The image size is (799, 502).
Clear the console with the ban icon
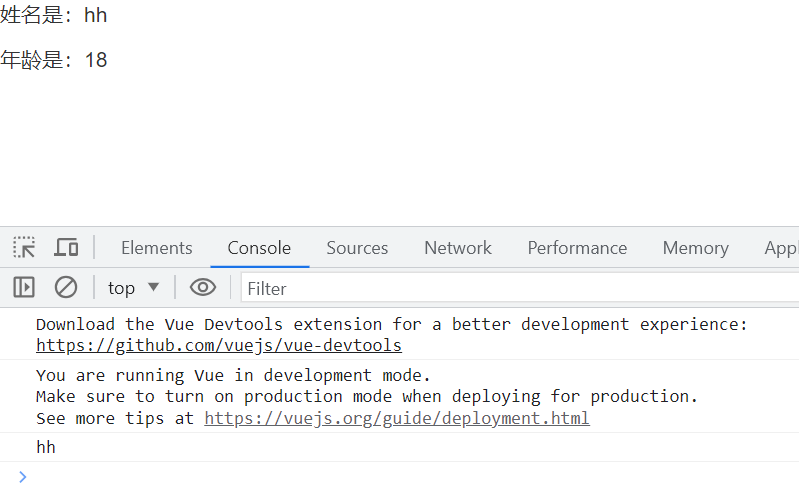(x=66, y=288)
